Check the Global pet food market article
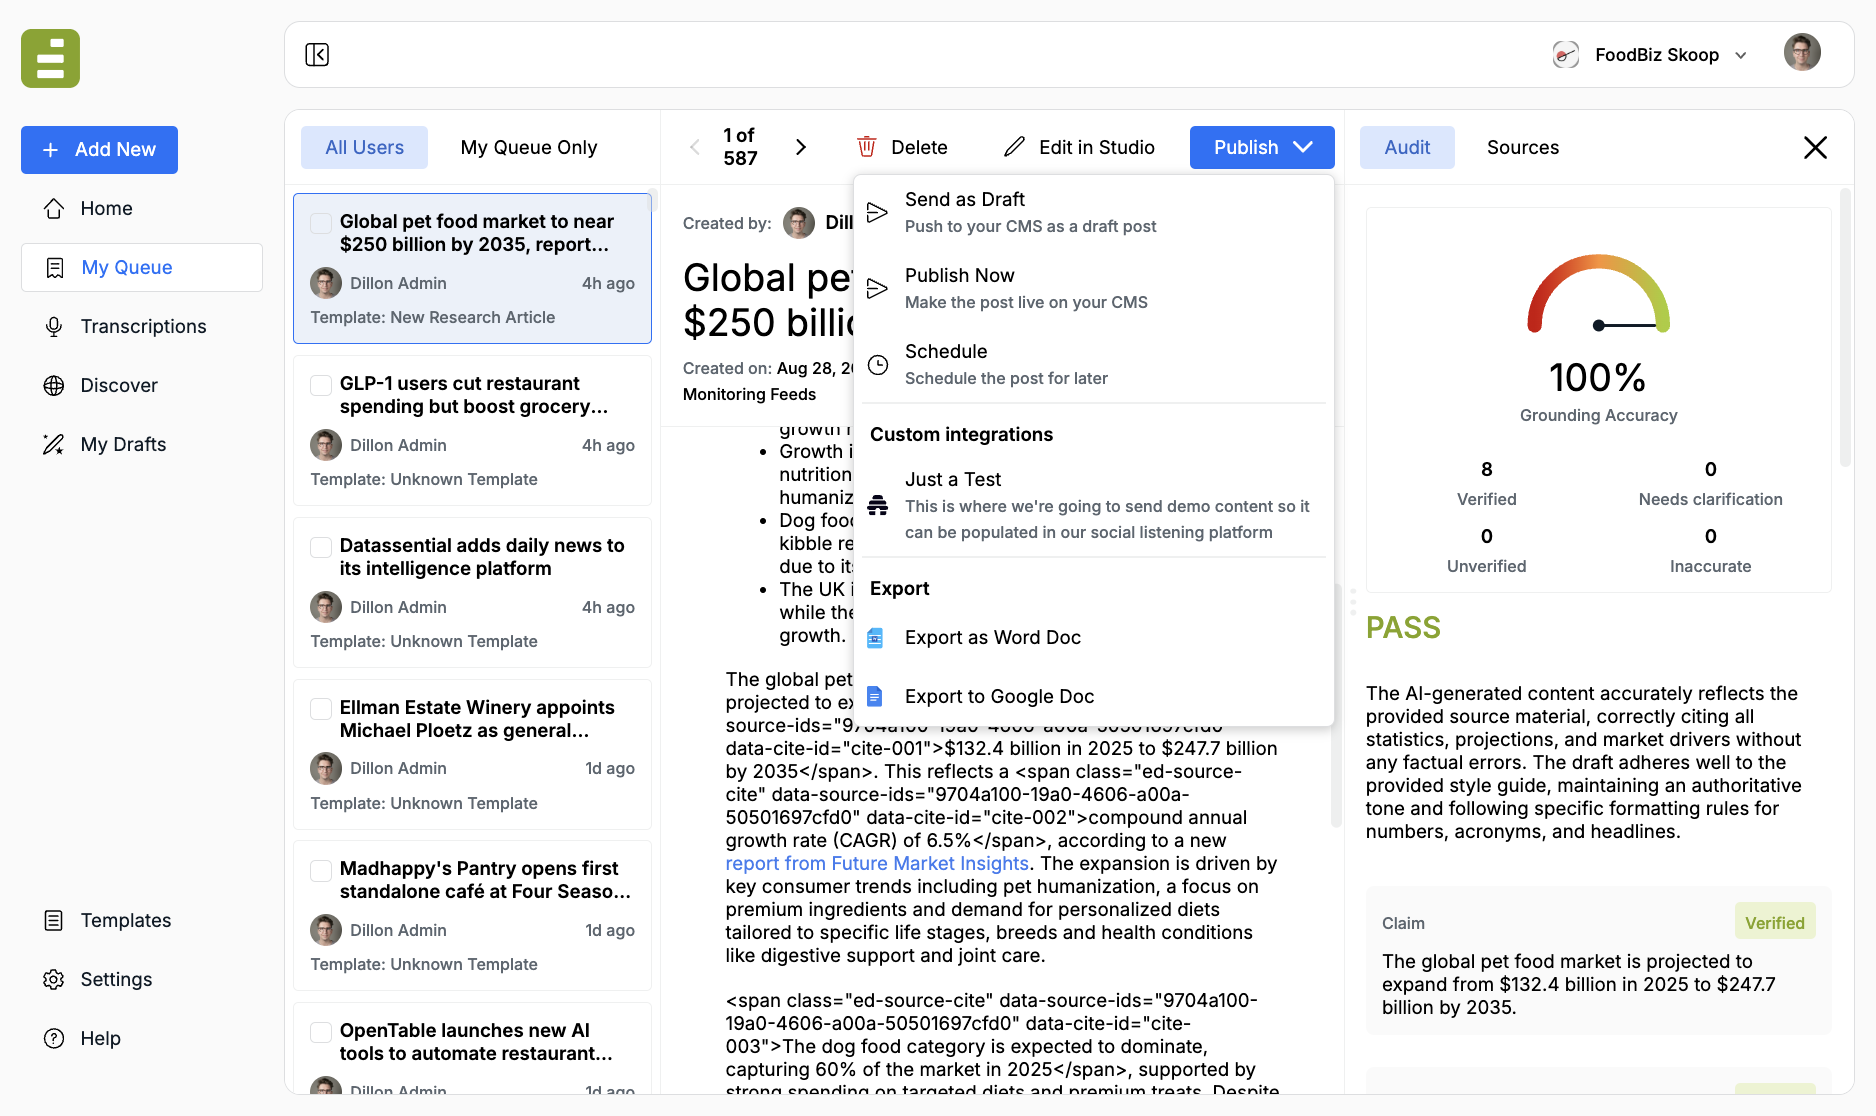Image resolution: width=1876 pixels, height=1116 pixels. click(321, 222)
